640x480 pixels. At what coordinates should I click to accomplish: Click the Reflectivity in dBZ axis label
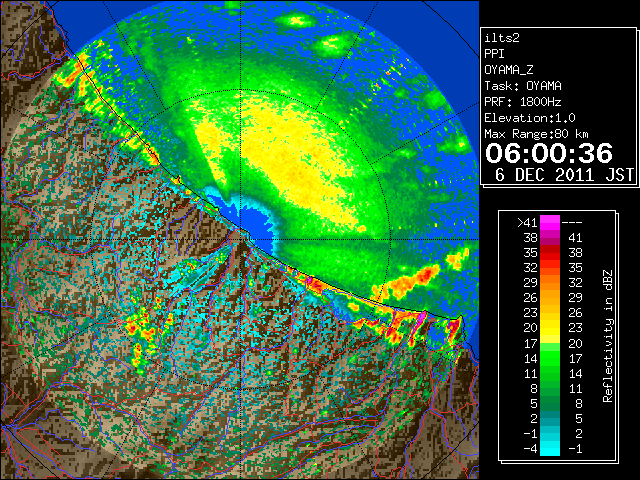point(608,336)
